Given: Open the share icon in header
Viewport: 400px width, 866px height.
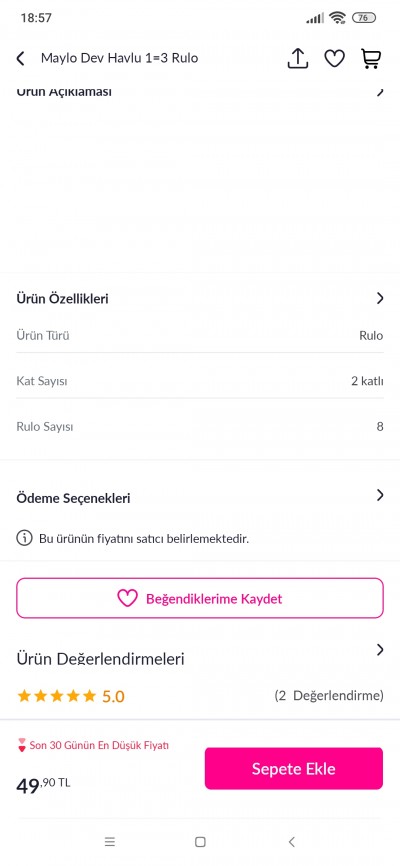Looking at the screenshot, I should coord(298,59).
